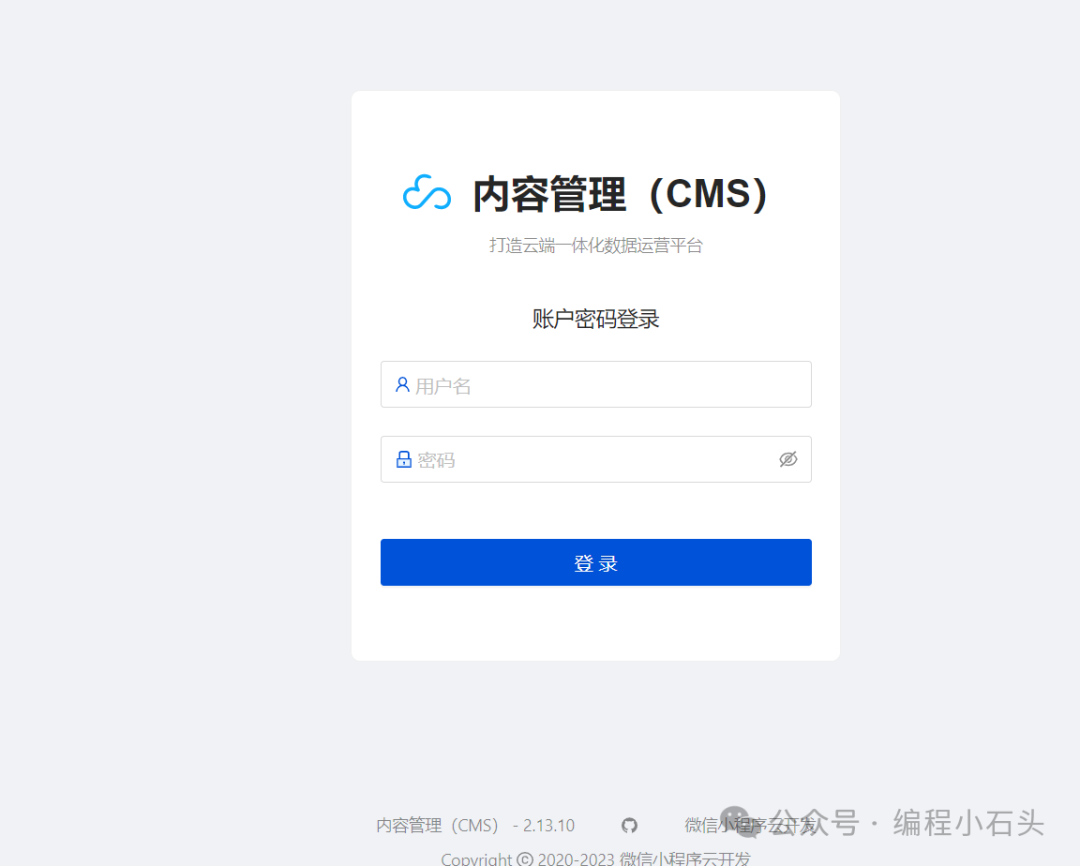Viewport: 1080px width, 866px height.
Task: Open the GitHub icon in footer
Action: pyautogui.click(x=629, y=825)
